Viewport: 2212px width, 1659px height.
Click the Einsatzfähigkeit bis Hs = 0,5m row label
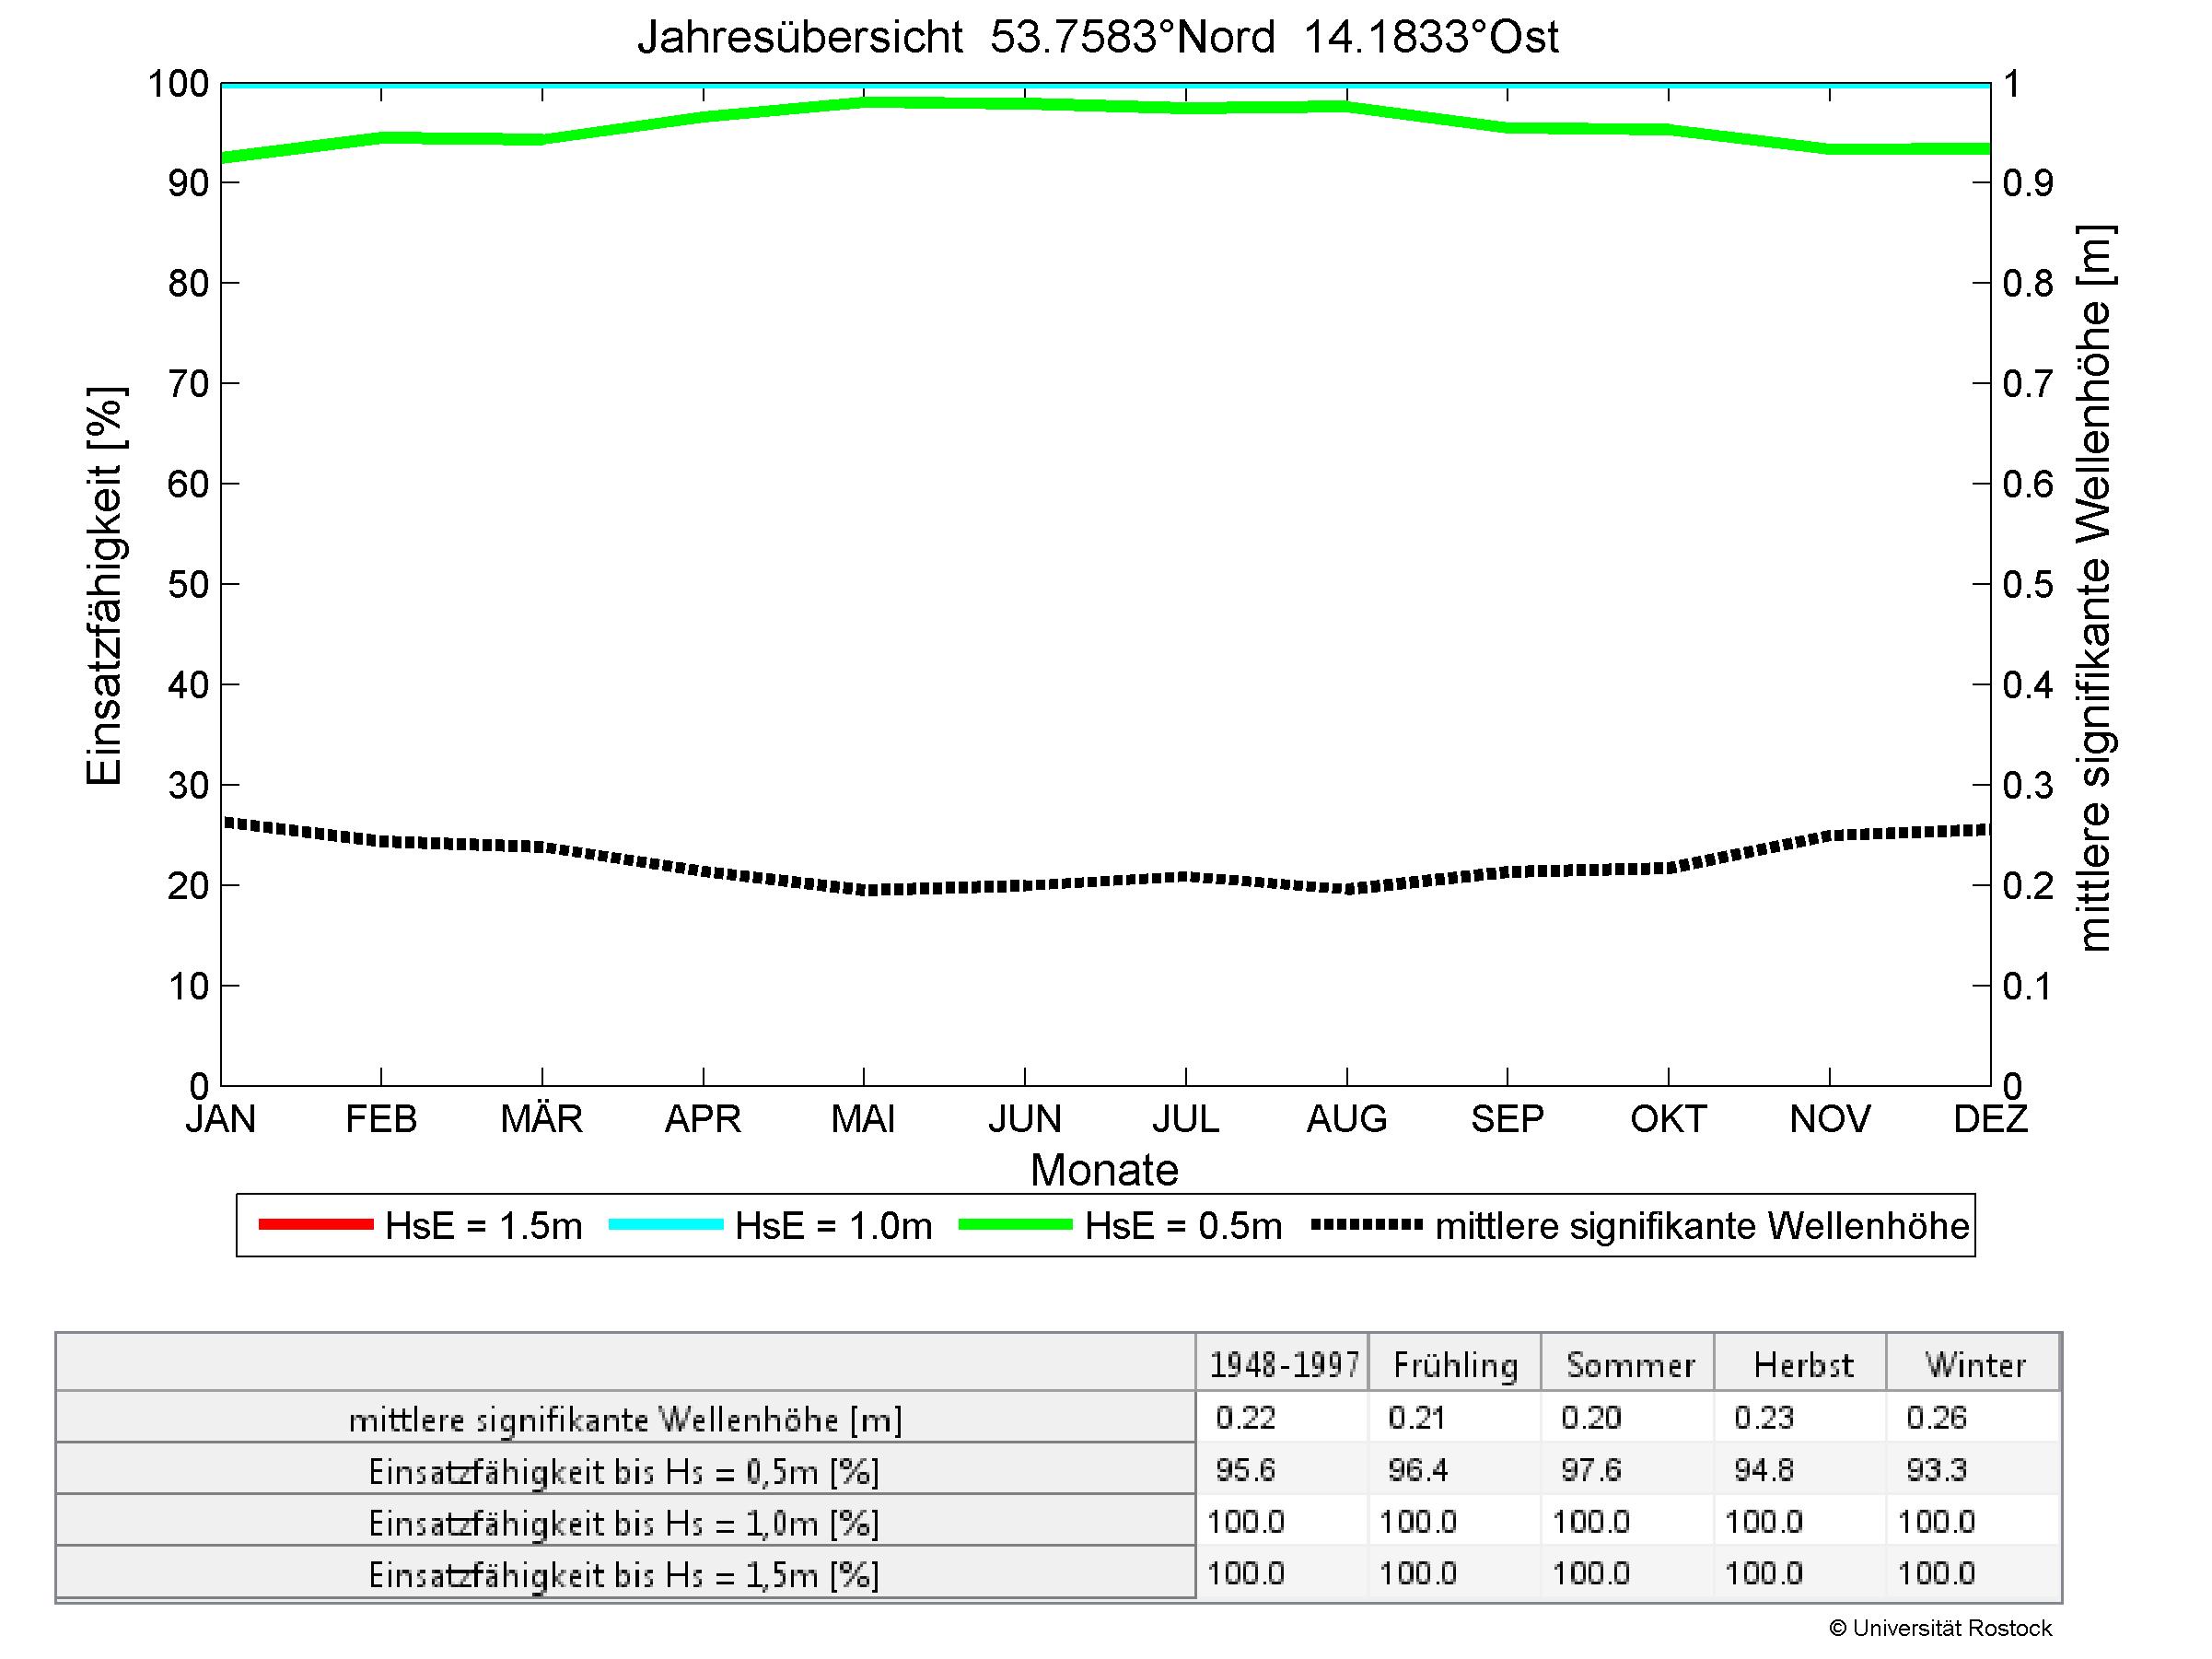point(625,1471)
